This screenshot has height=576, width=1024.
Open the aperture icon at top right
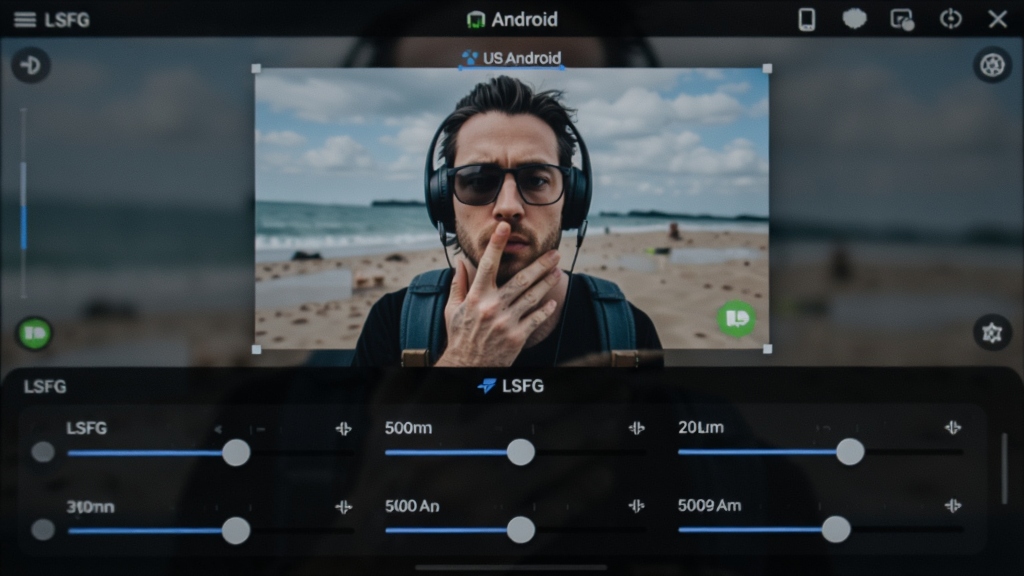[x=992, y=65]
